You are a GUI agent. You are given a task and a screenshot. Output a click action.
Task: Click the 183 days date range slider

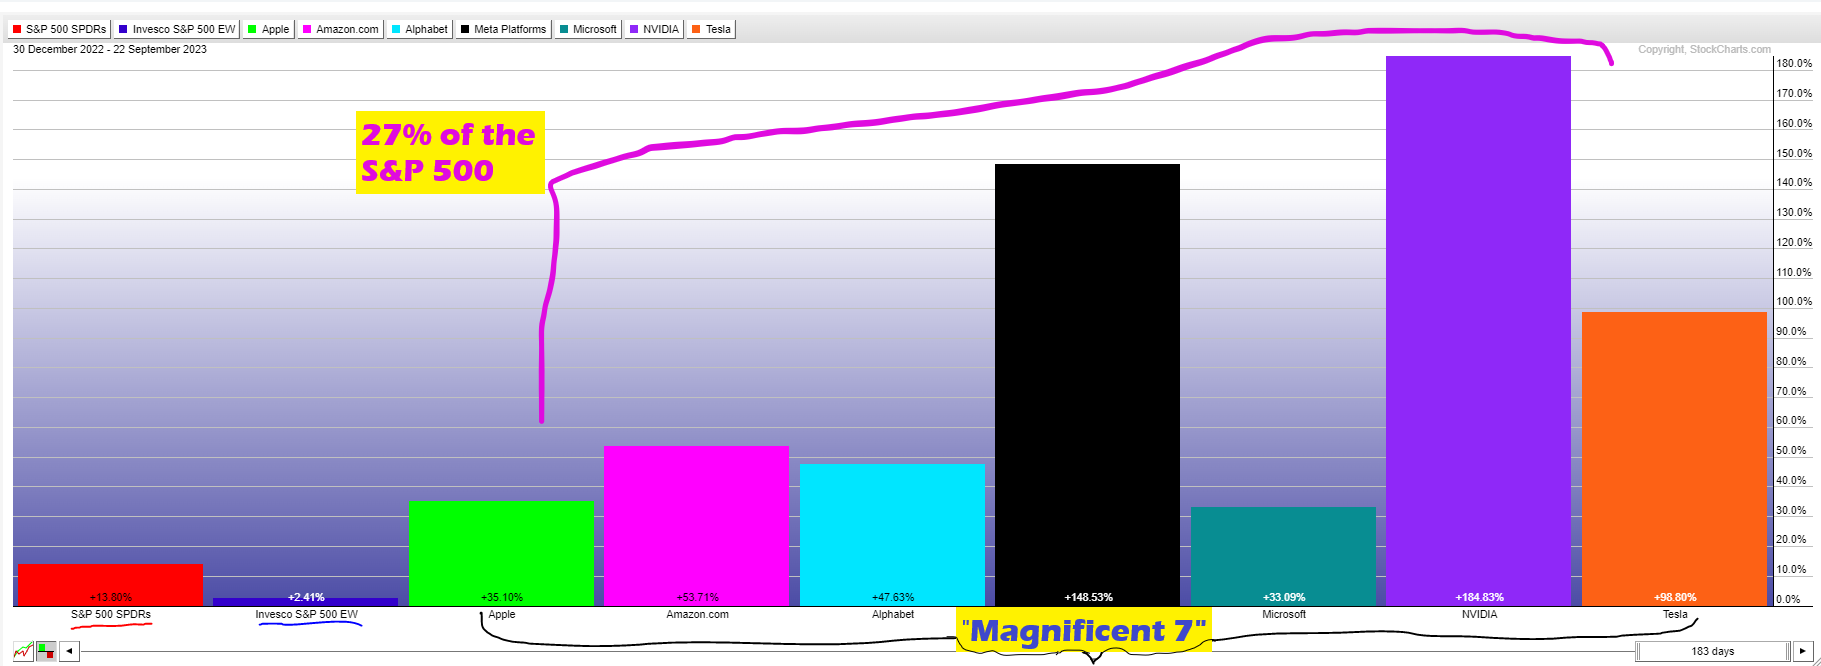(1712, 651)
